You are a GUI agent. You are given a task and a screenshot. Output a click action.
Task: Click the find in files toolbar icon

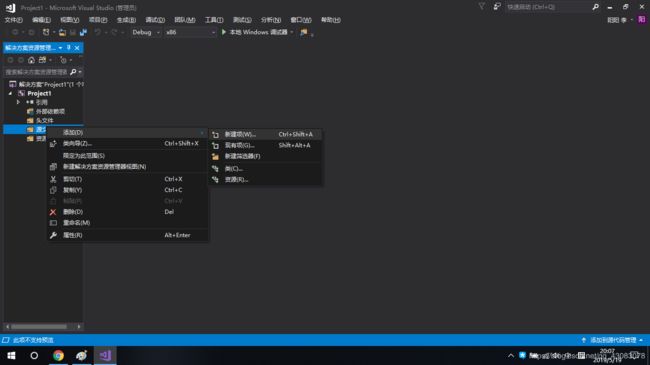pyautogui.click(x=304, y=32)
